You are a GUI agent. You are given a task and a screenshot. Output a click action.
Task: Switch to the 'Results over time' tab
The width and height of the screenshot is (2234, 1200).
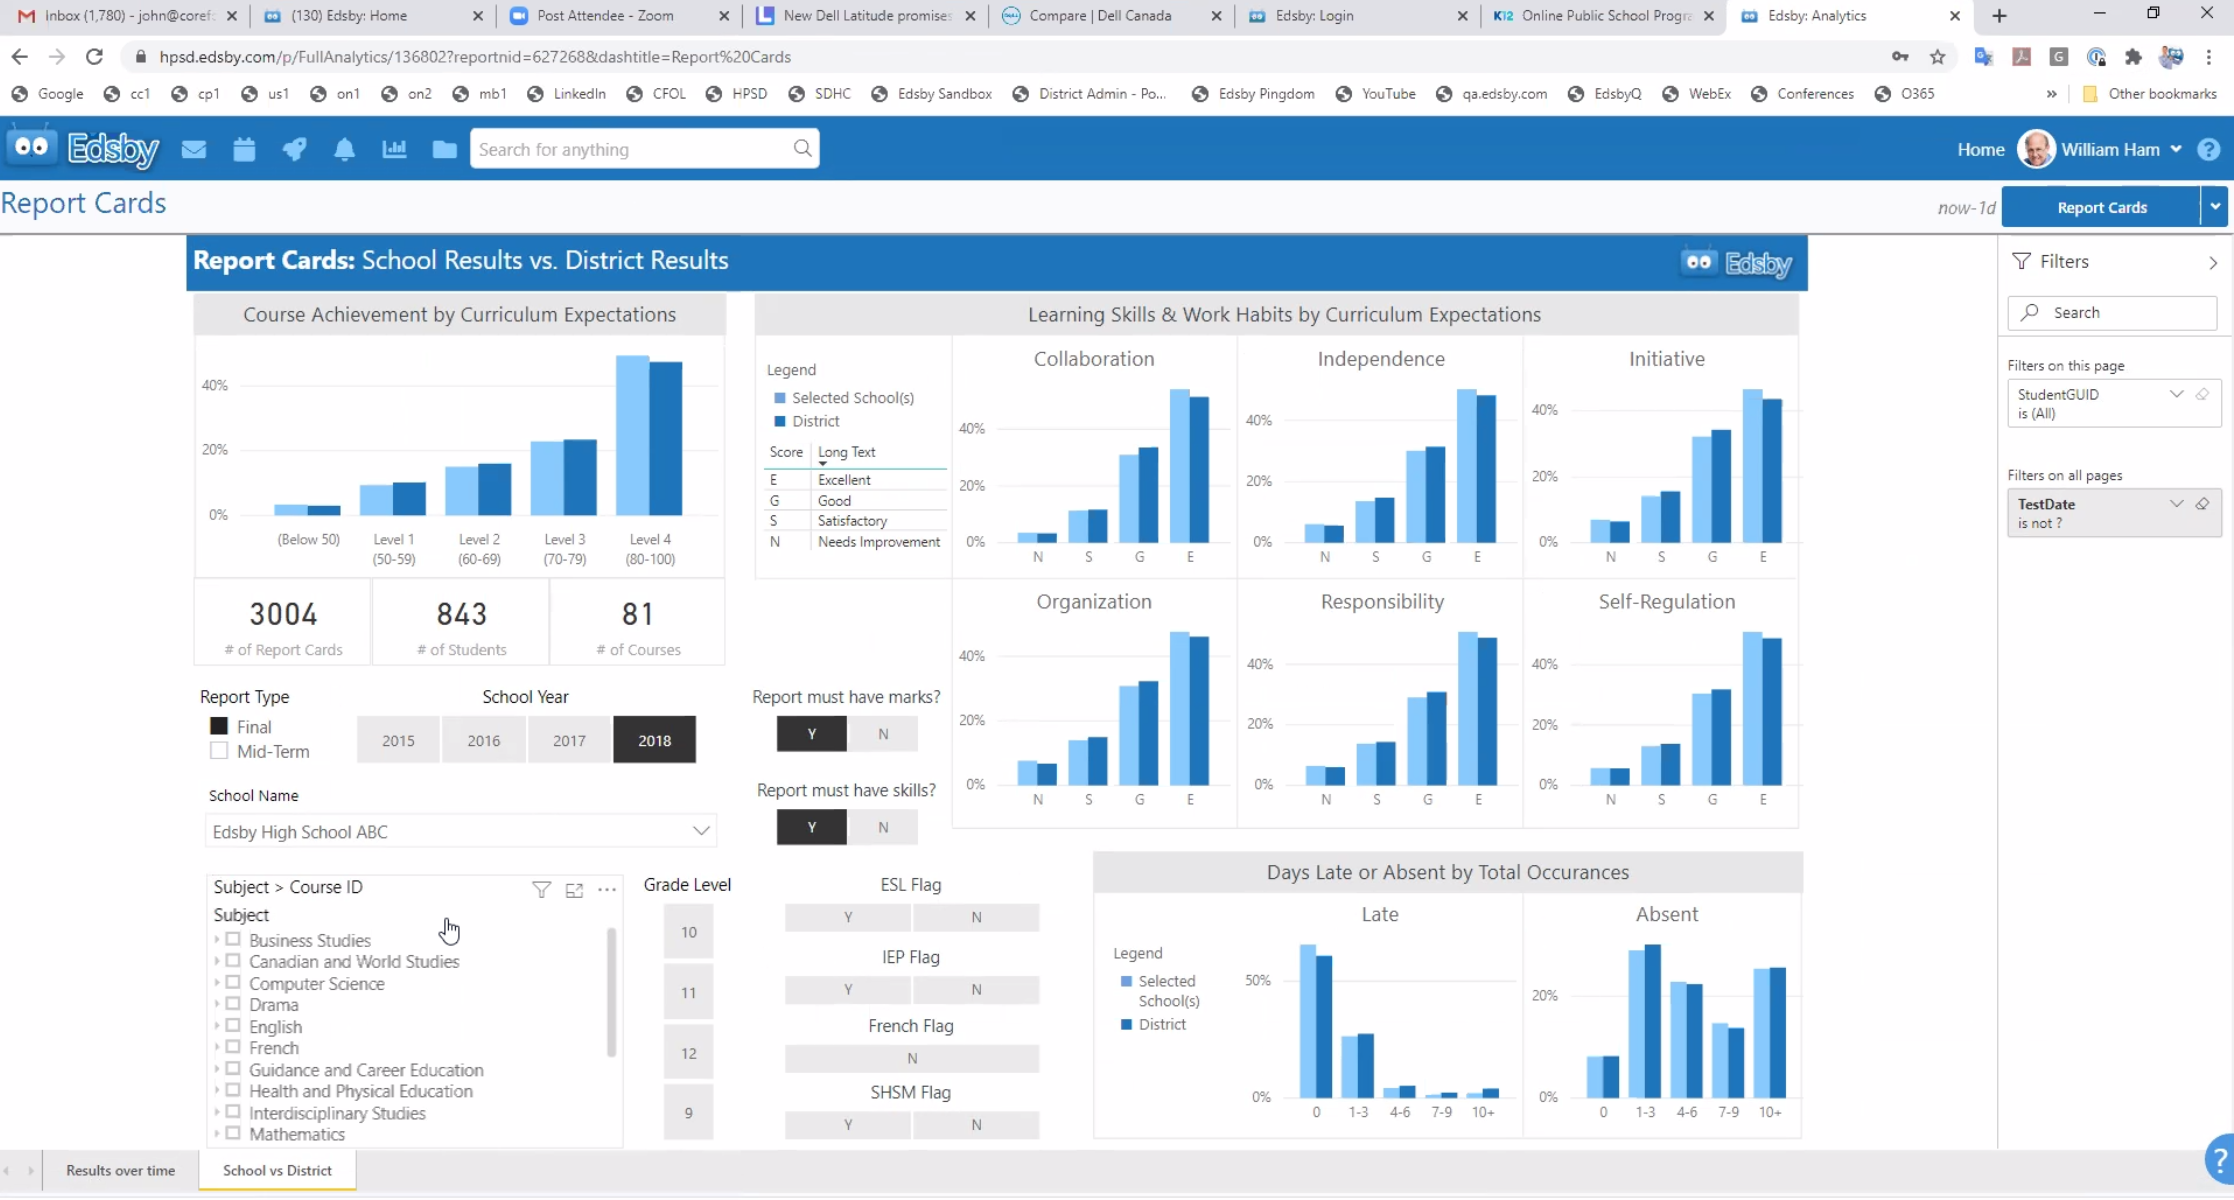click(x=120, y=1170)
